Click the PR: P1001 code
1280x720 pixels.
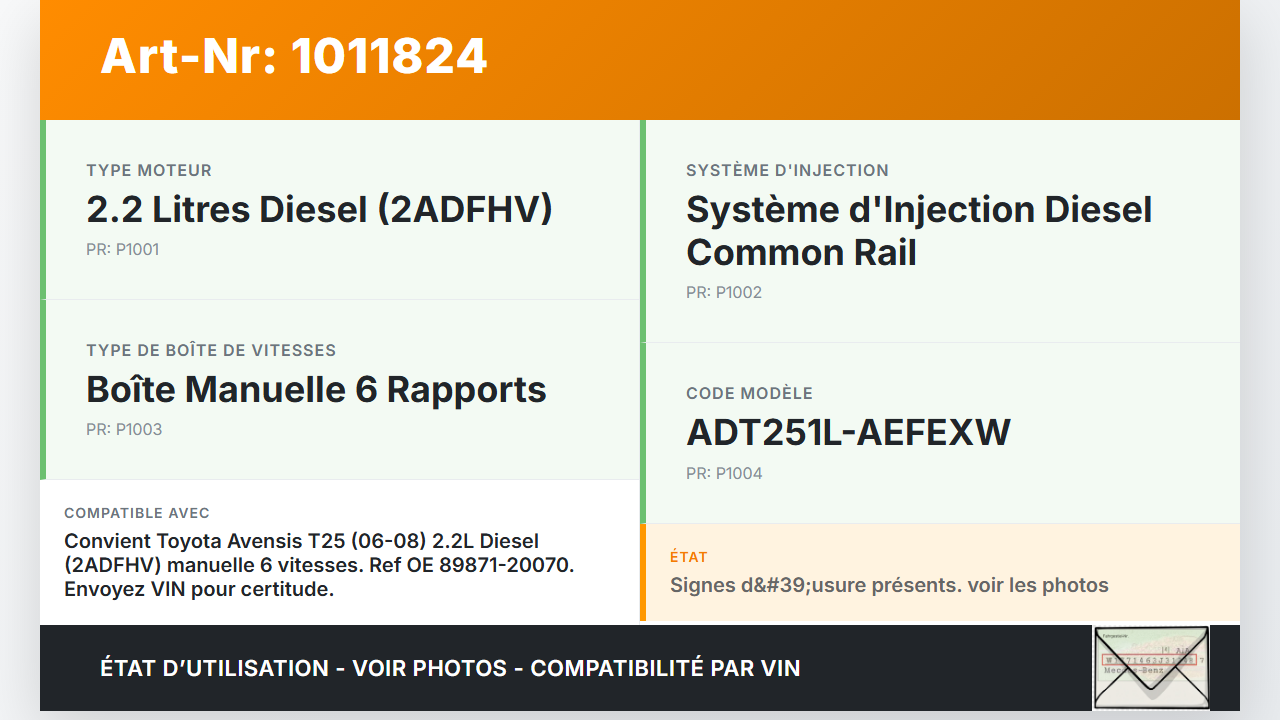(122, 249)
